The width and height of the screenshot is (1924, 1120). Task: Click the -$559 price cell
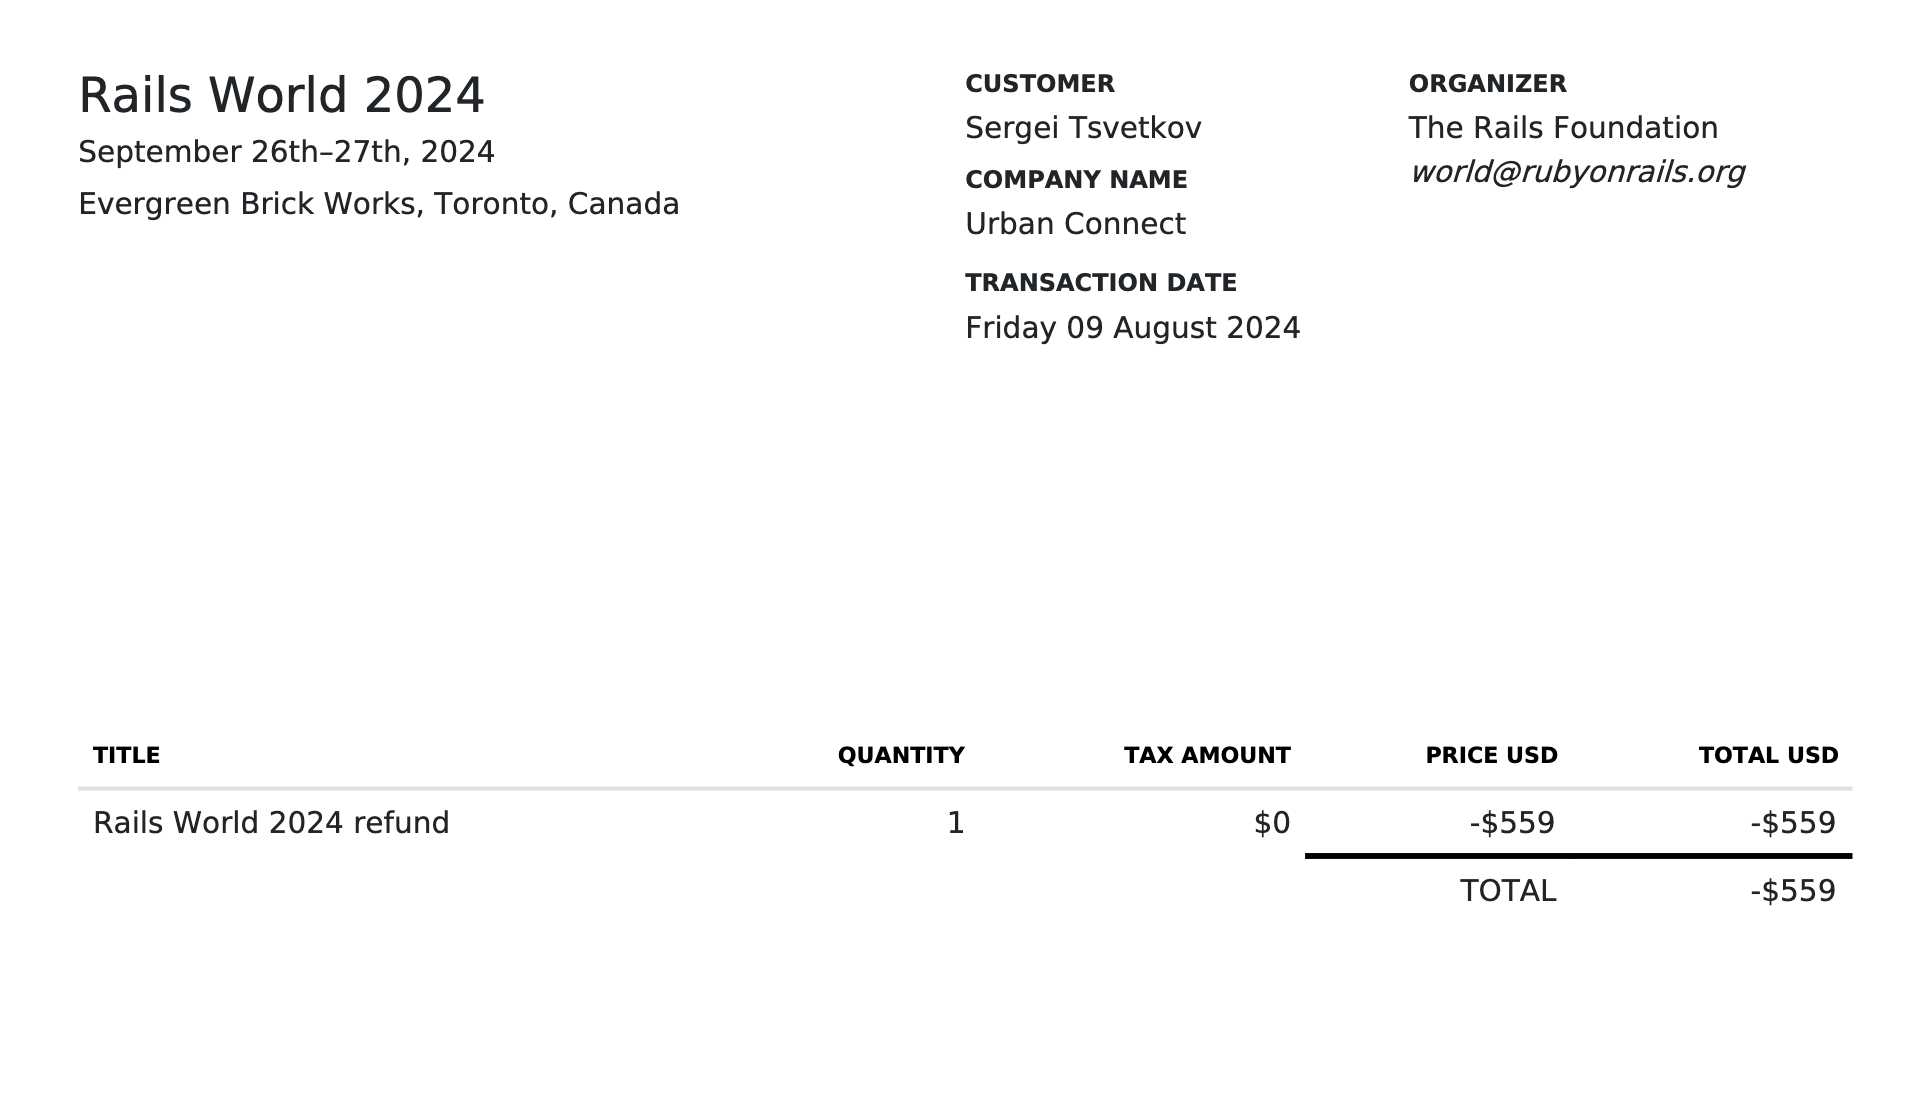(1512, 823)
